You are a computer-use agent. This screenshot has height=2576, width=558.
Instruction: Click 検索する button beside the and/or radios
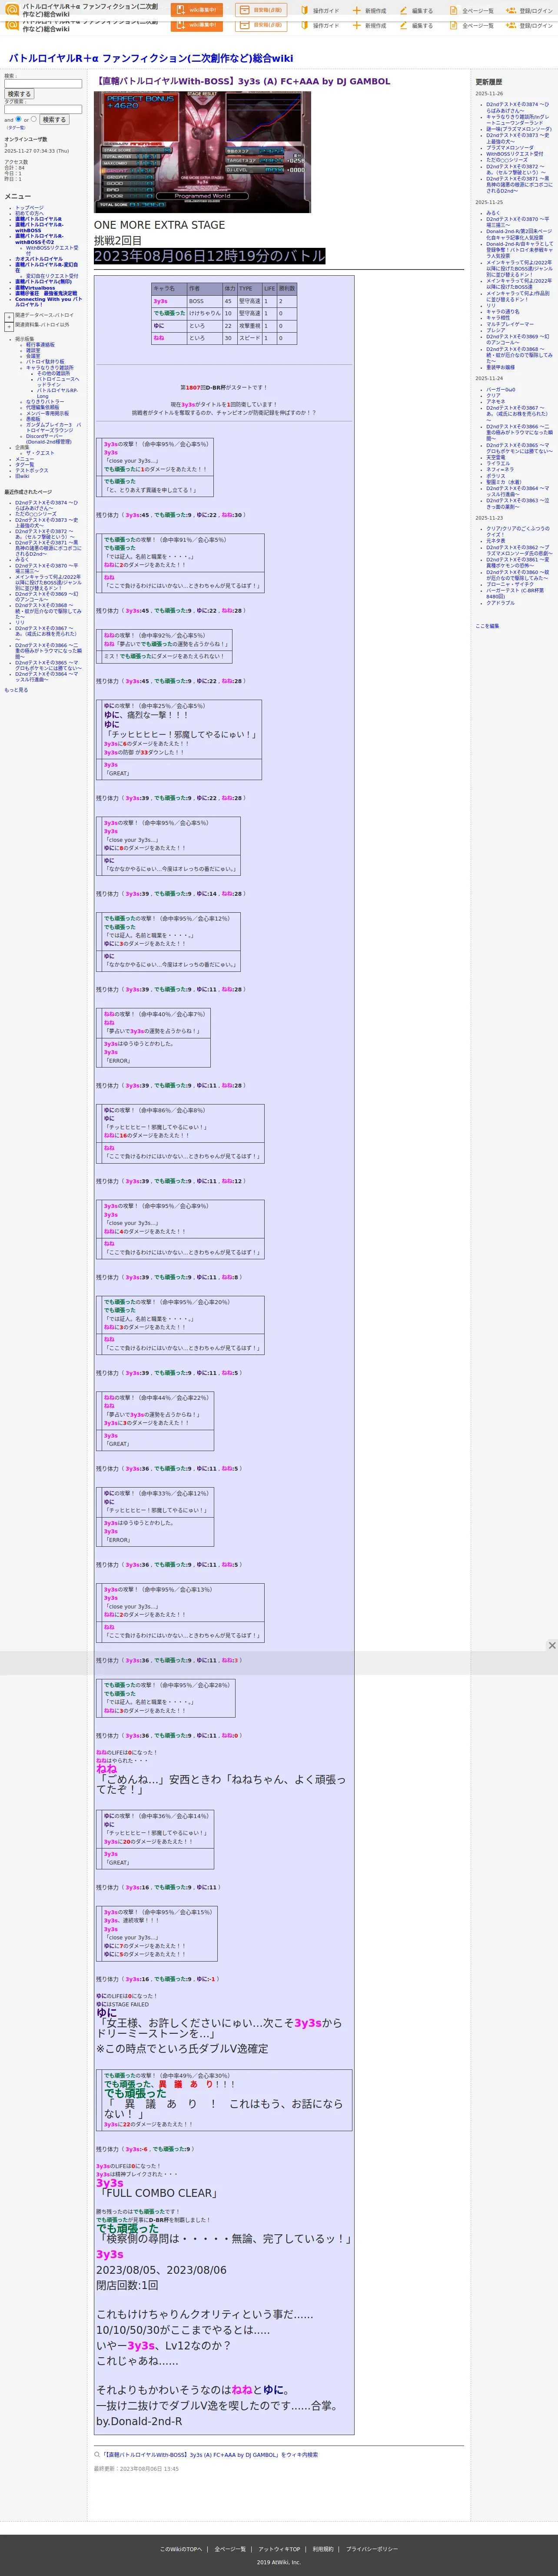point(54,120)
